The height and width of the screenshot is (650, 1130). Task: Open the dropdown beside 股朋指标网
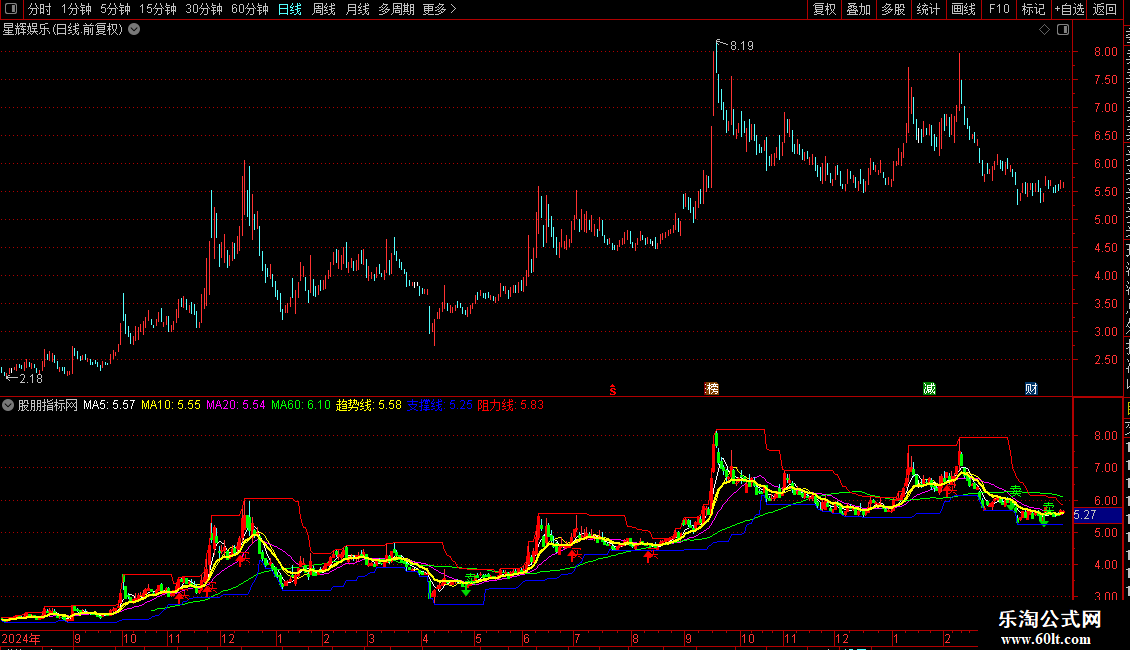pos(8,405)
